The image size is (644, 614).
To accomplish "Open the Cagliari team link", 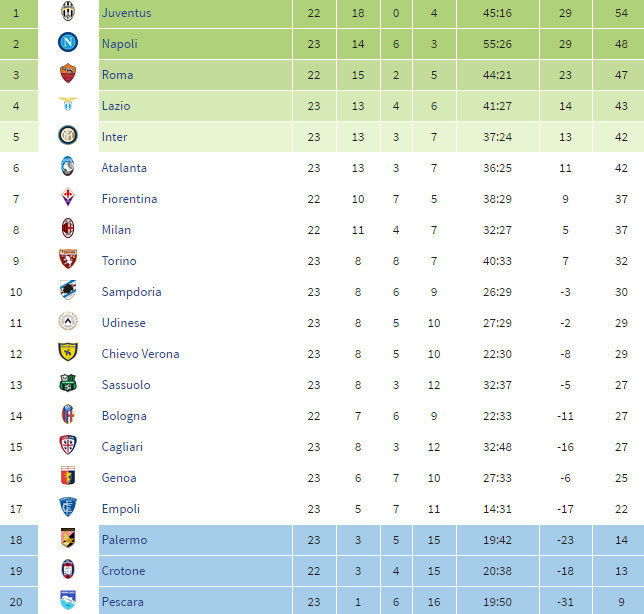I will point(123,447).
